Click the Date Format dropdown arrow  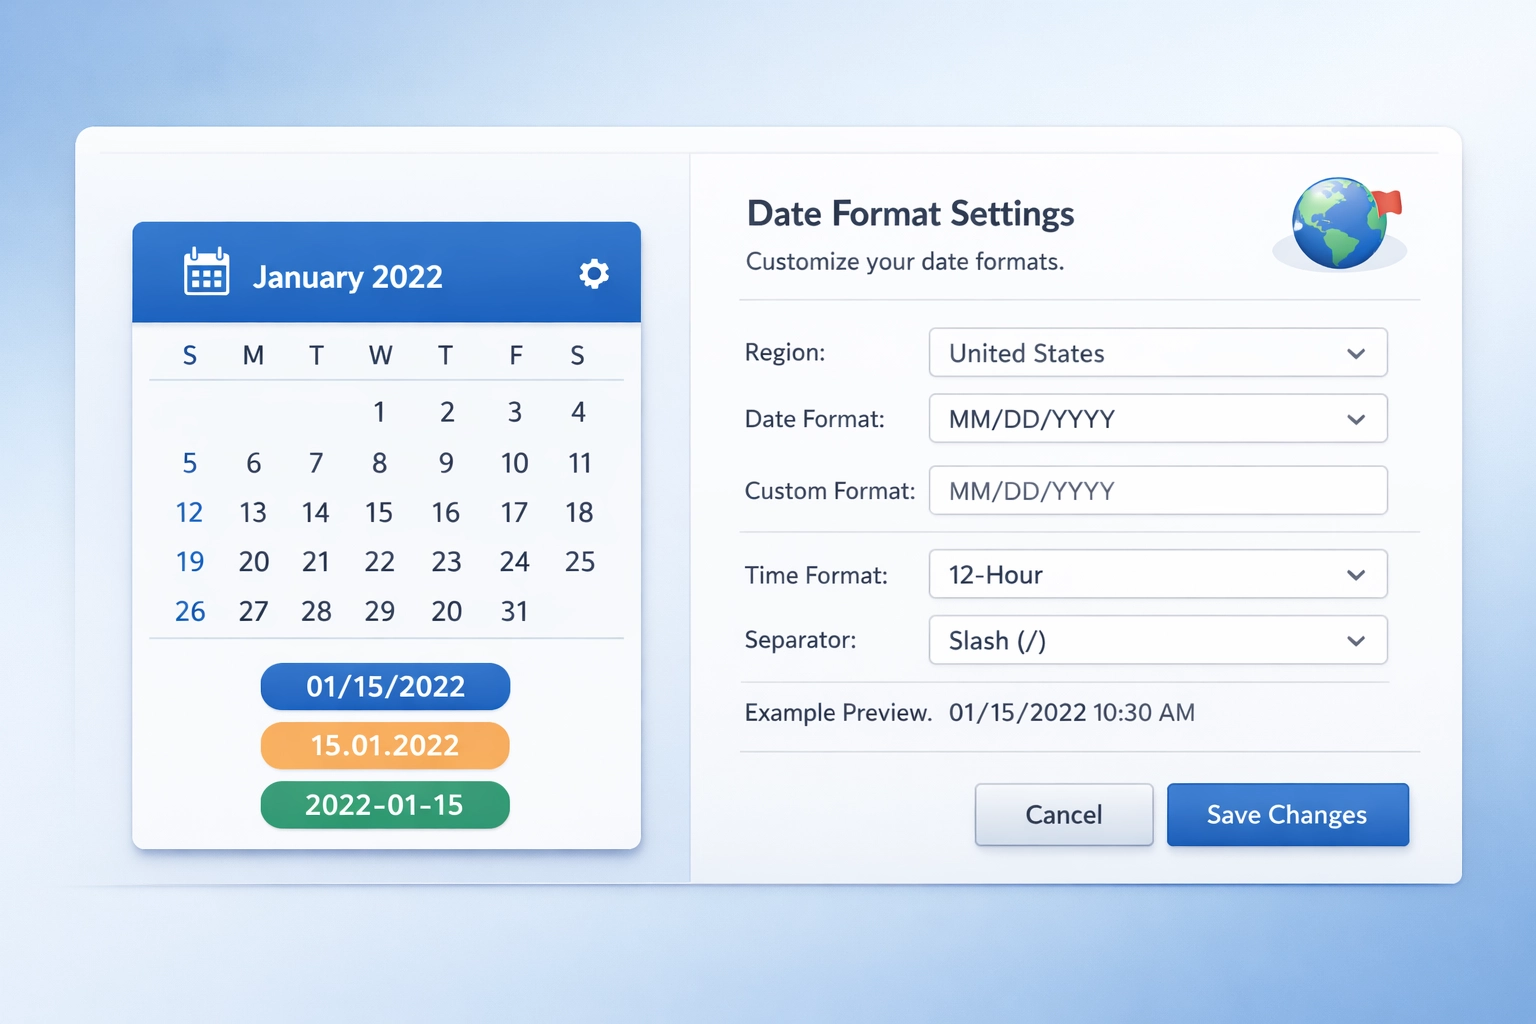[x=1356, y=419]
